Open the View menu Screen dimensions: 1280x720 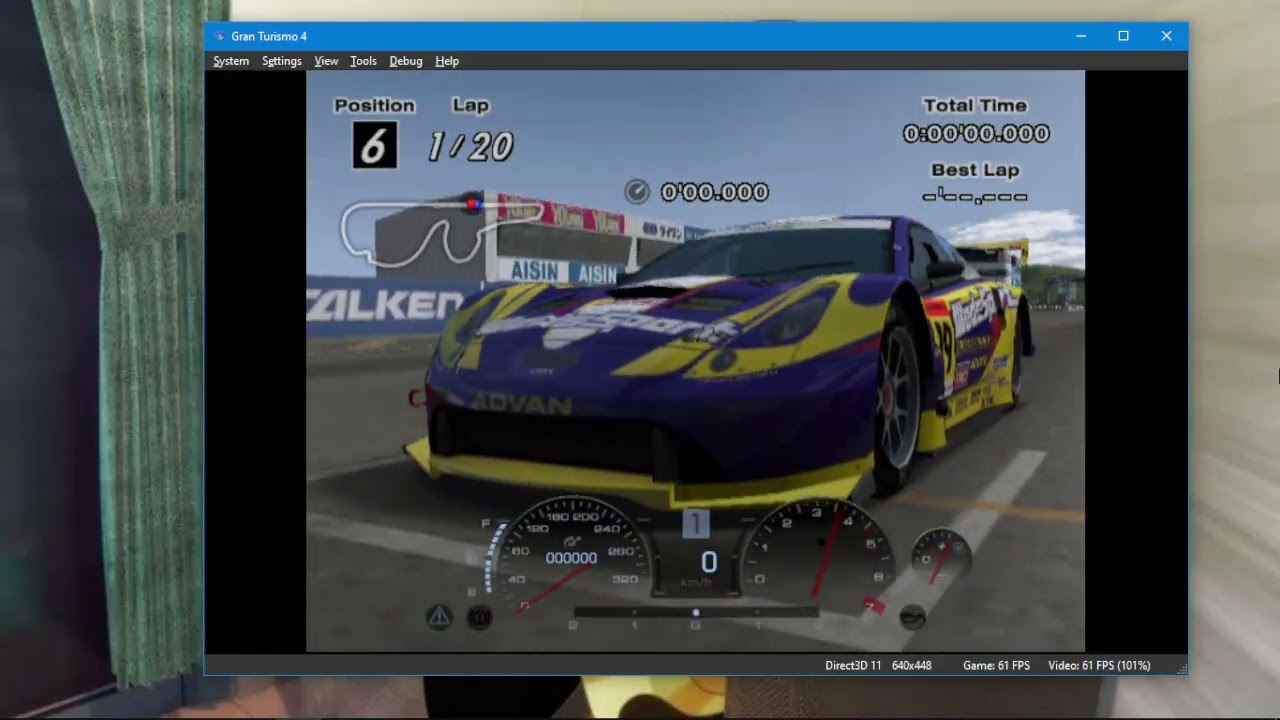[326, 61]
